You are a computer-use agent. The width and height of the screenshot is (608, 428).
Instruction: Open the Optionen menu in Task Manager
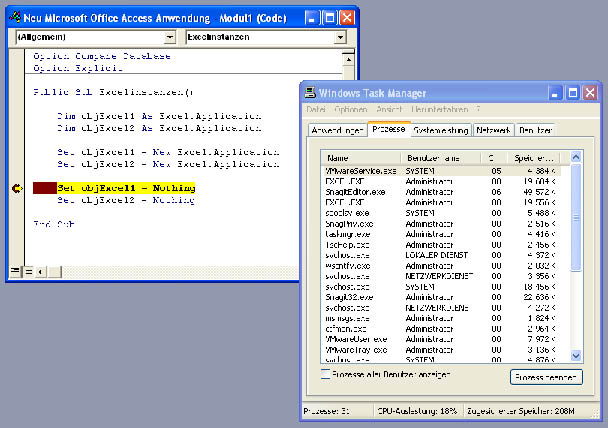[x=351, y=108]
